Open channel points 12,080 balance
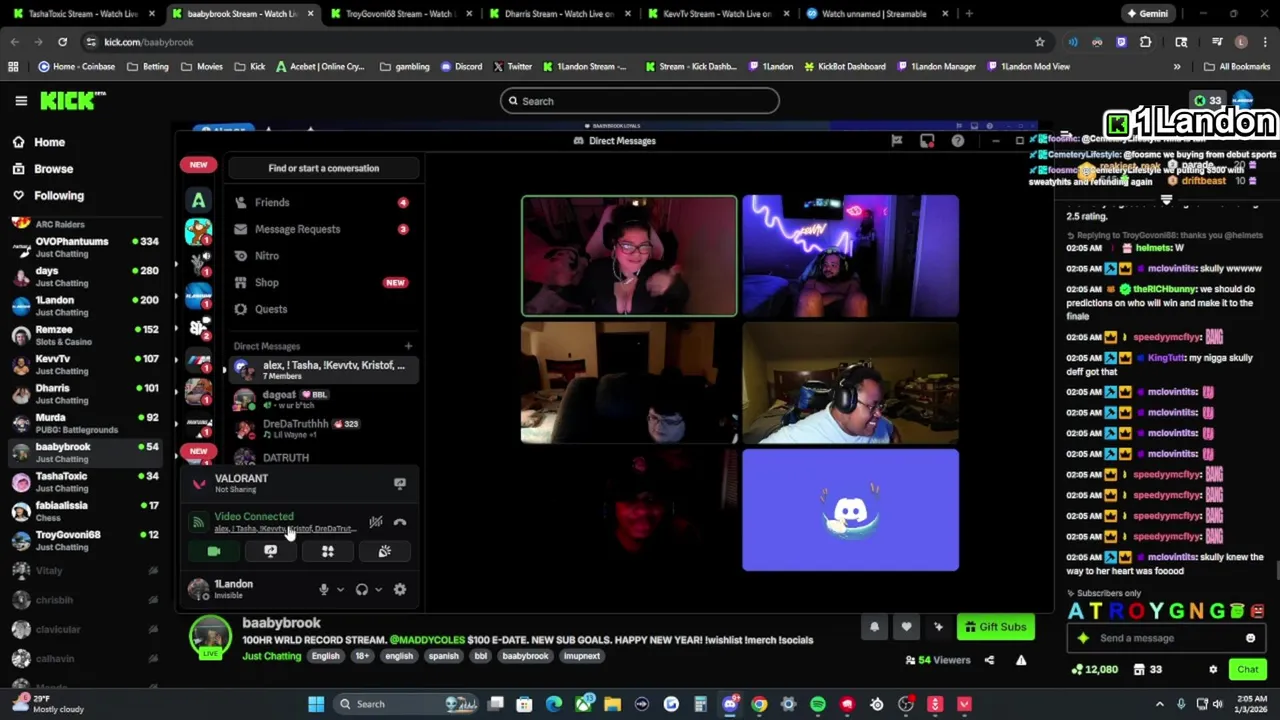This screenshot has width=1280, height=720. (x=1094, y=670)
